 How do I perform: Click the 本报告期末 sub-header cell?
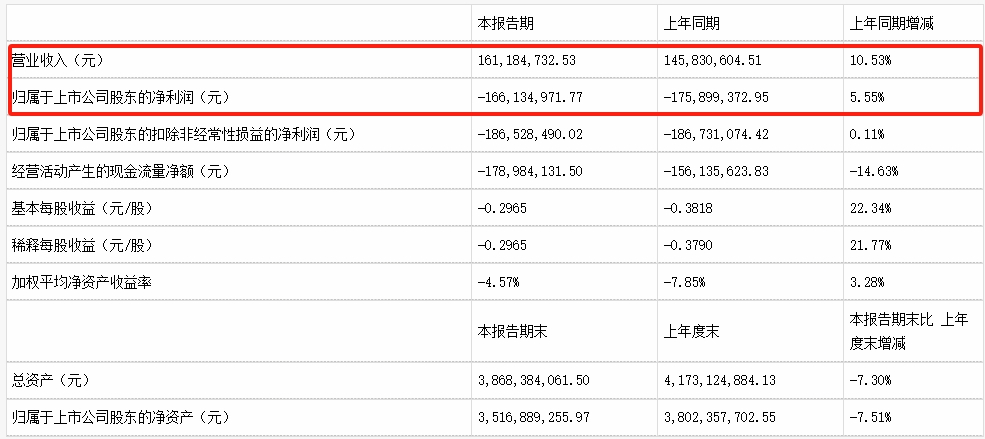coord(513,332)
